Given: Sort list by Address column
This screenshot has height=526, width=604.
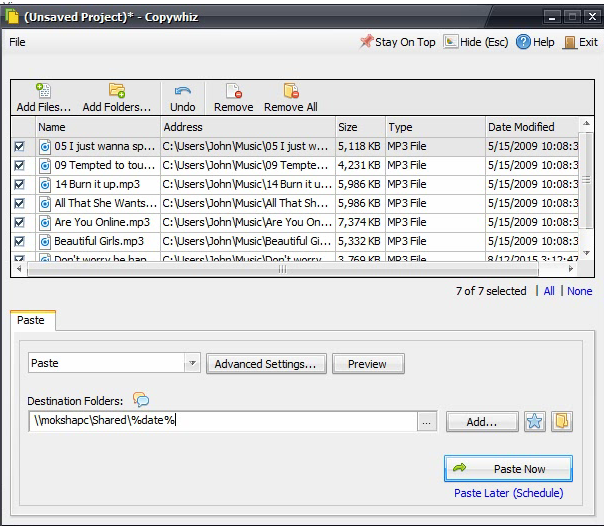Looking at the screenshot, I should [248, 127].
